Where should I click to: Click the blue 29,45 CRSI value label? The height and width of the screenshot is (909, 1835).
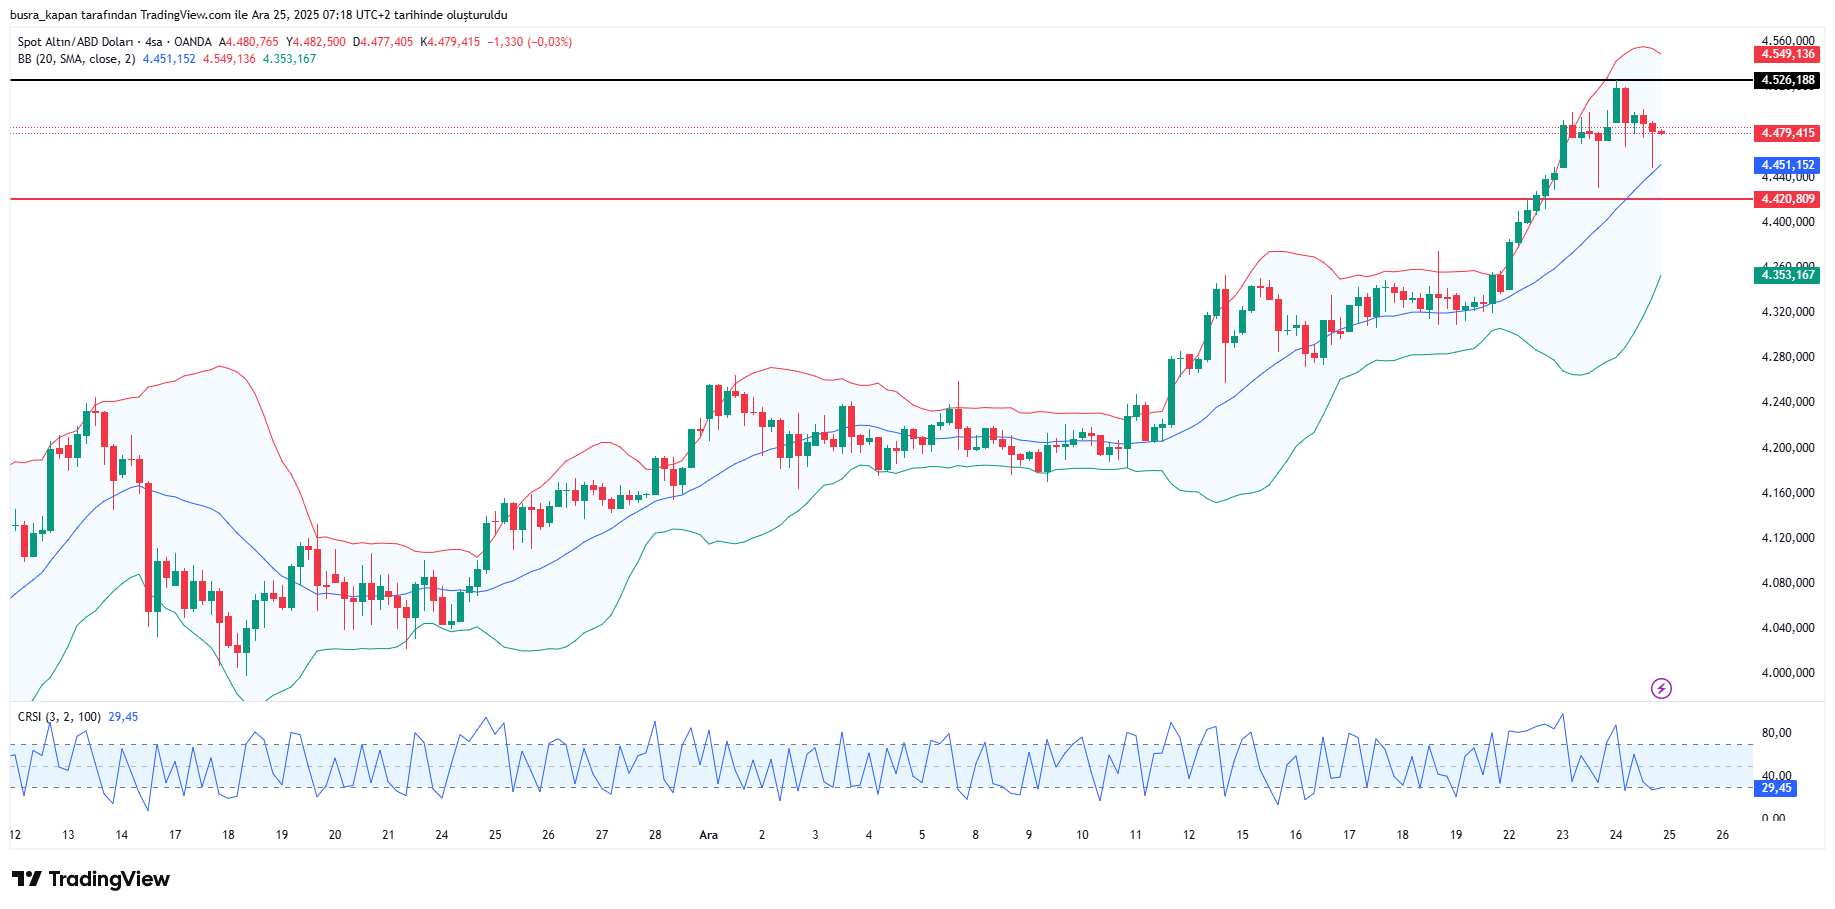1776,788
